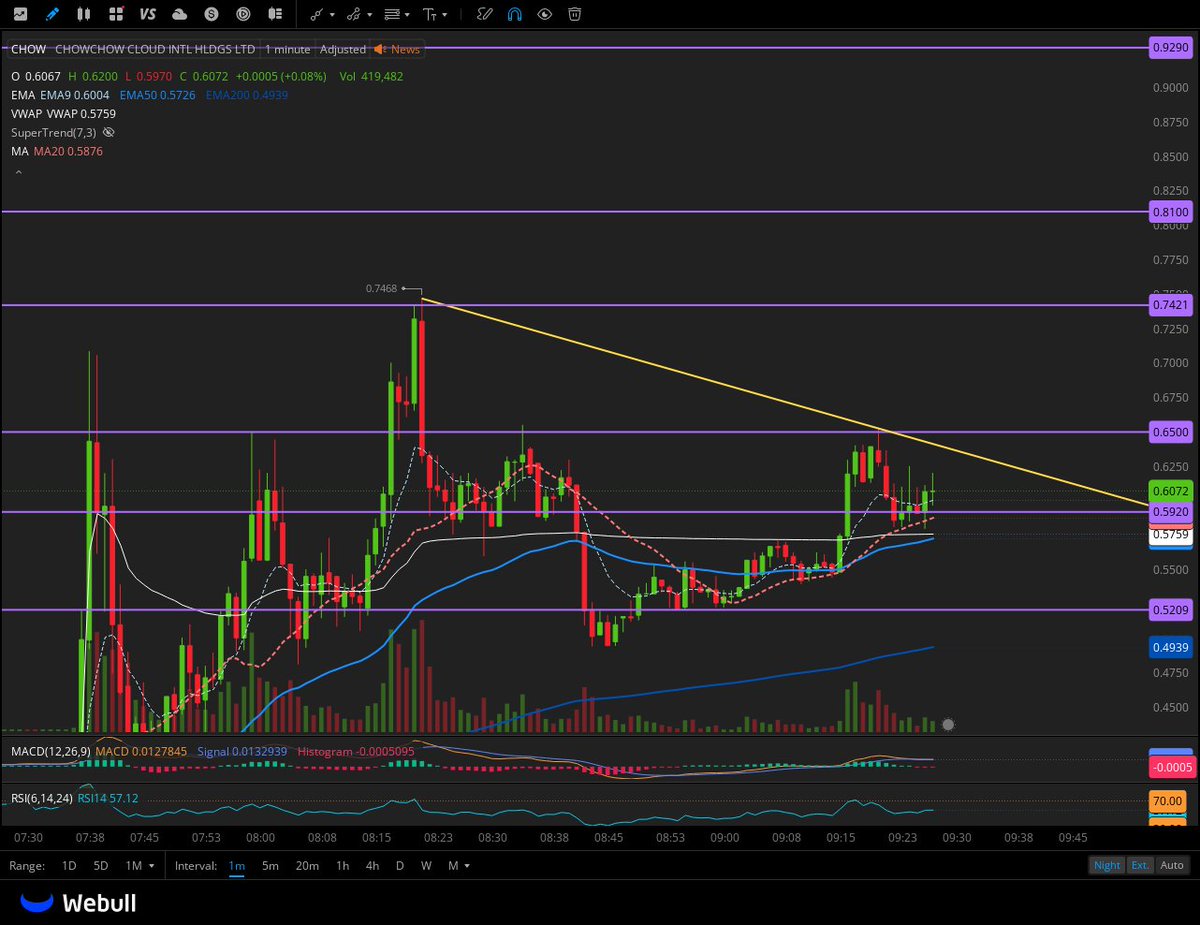Toggle the Night session button
Viewport: 1200px width, 925px height.
(x=1107, y=865)
